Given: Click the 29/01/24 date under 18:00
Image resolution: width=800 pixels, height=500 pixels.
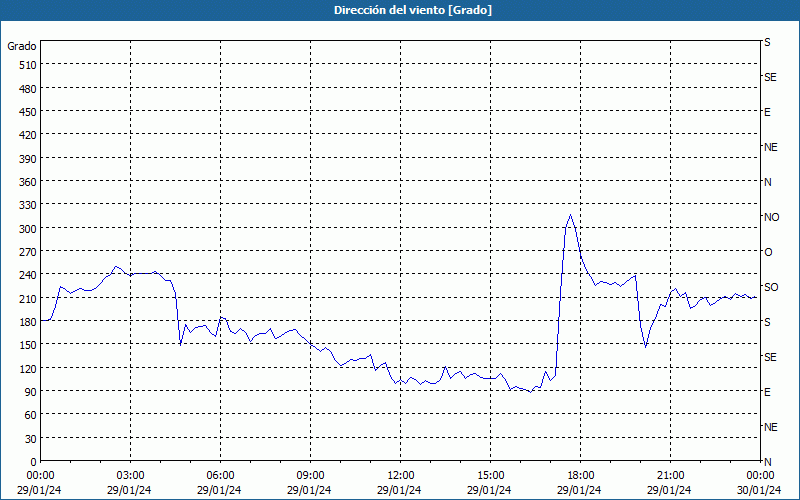Looking at the screenshot, I should coord(579,490).
